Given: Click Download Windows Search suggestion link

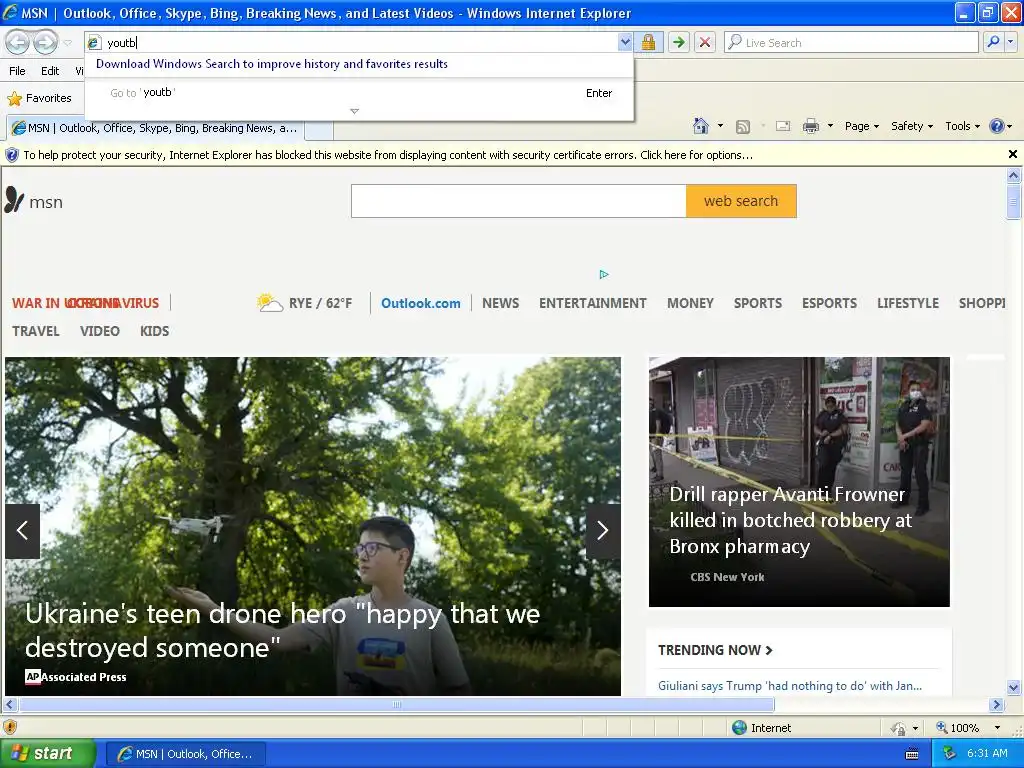Looking at the screenshot, I should [x=272, y=64].
